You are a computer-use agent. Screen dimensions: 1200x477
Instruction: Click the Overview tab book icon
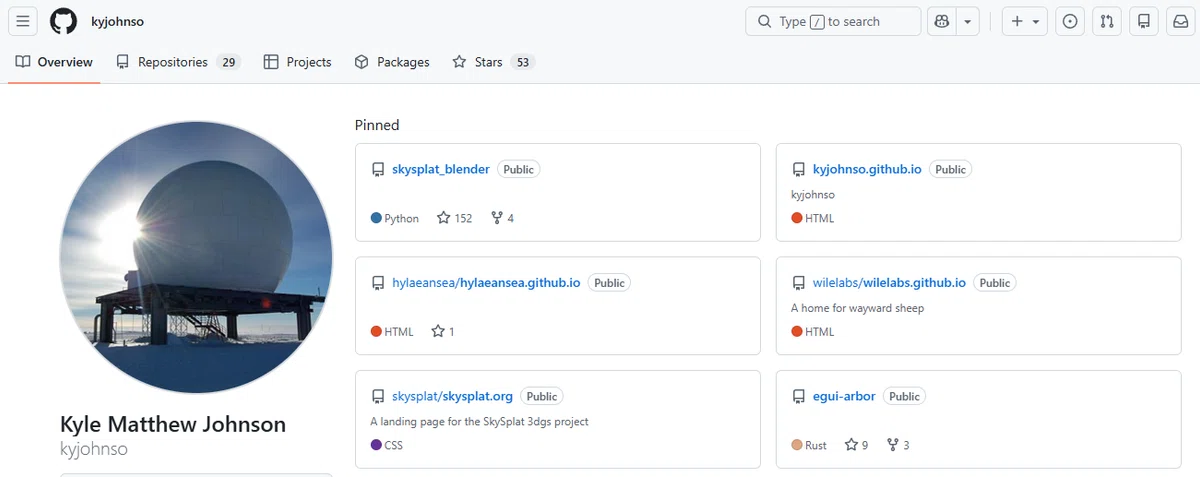pos(23,62)
